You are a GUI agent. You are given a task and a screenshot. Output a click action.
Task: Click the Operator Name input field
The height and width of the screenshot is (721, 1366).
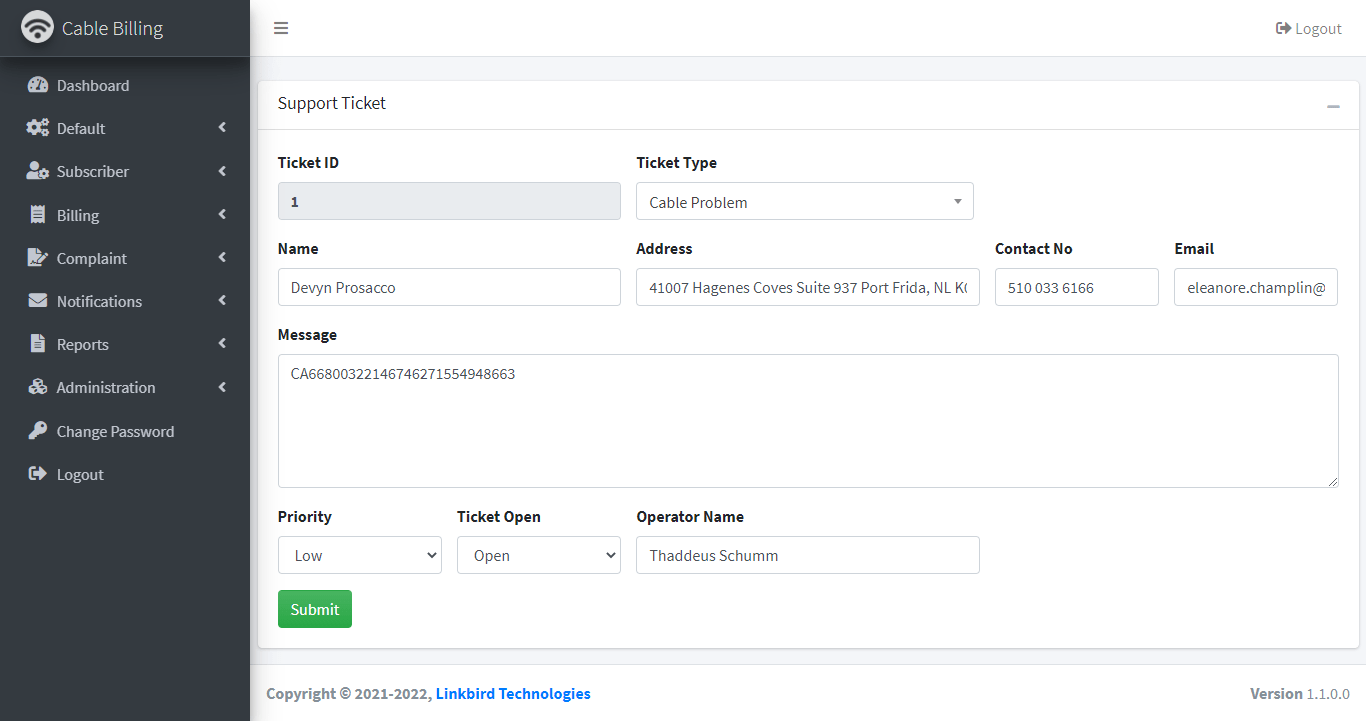[x=807, y=555]
